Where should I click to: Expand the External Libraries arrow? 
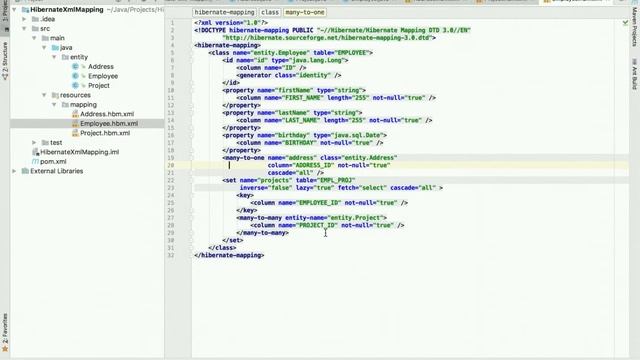[x=14, y=171]
